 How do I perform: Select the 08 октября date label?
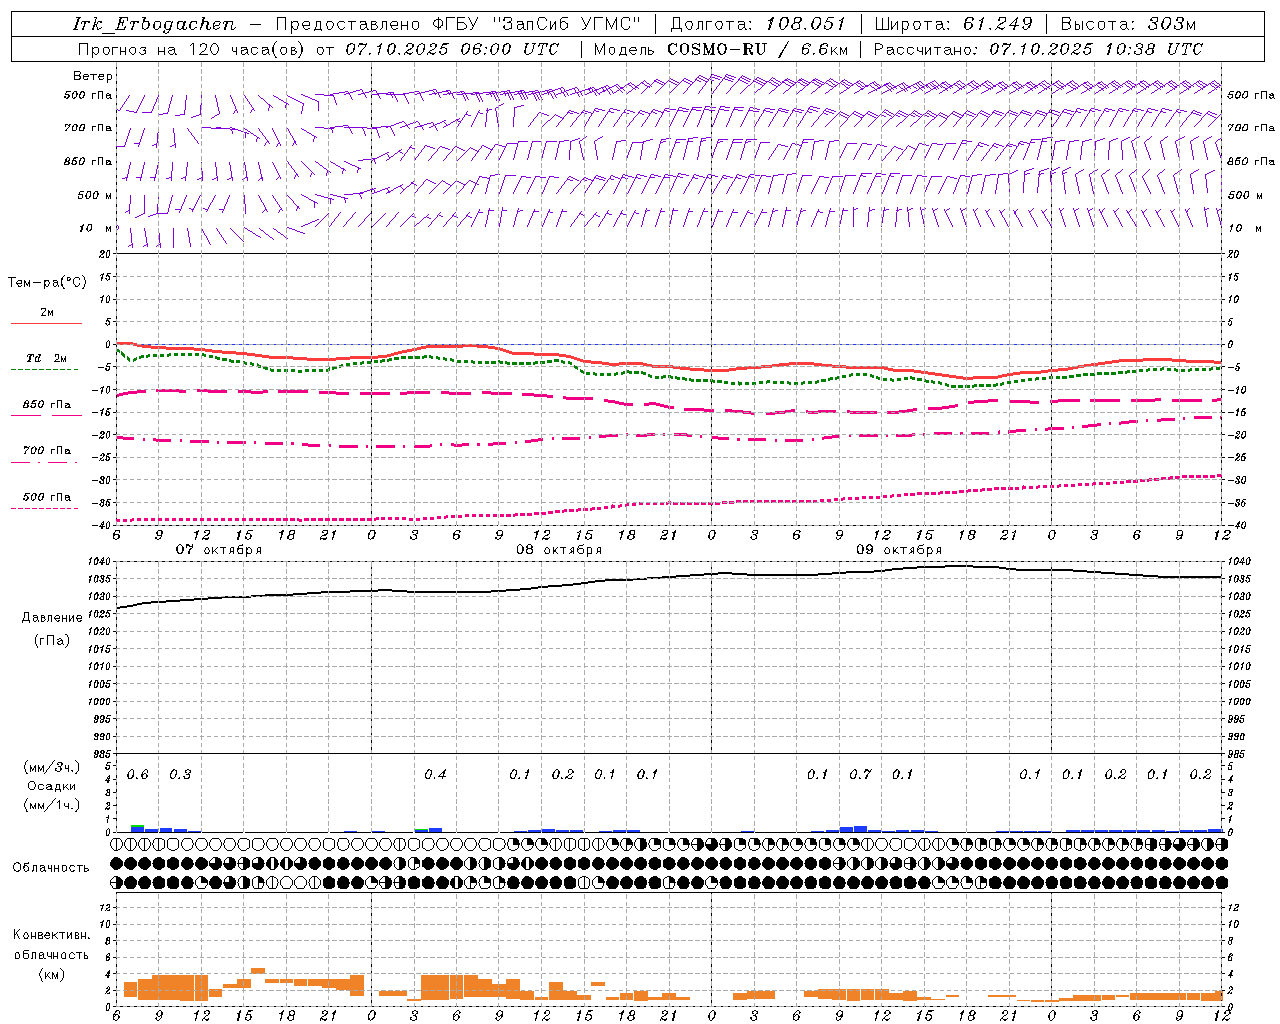tap(559, 549)
